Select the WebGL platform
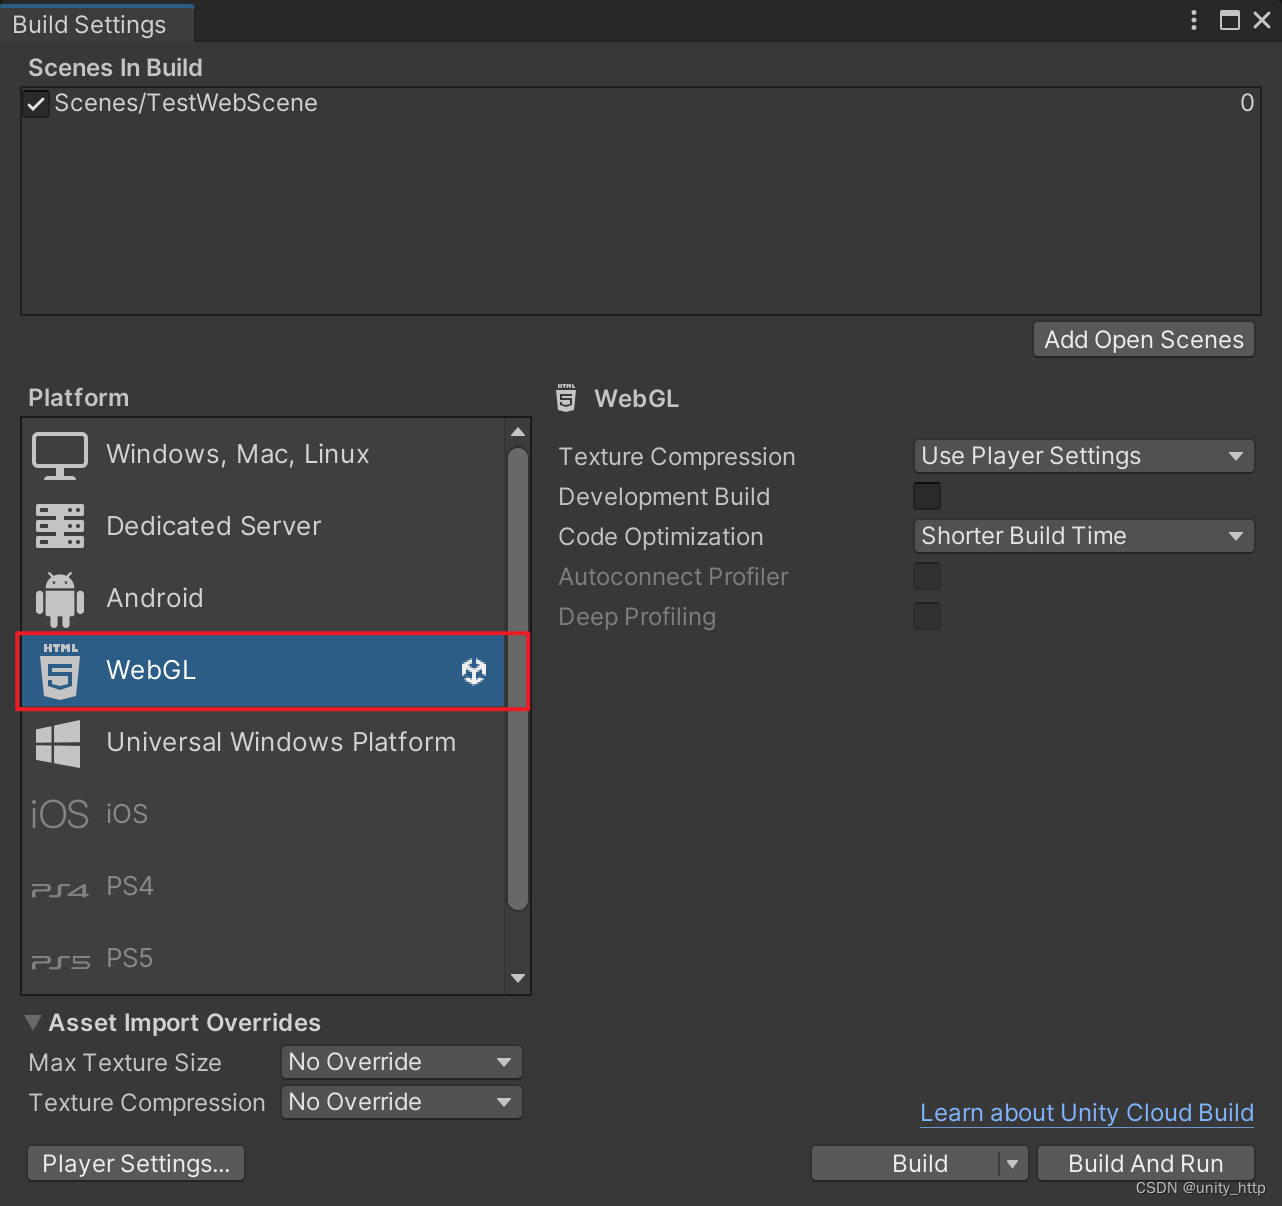This screenshot has height=1206, width=1282. coord(264,671)
